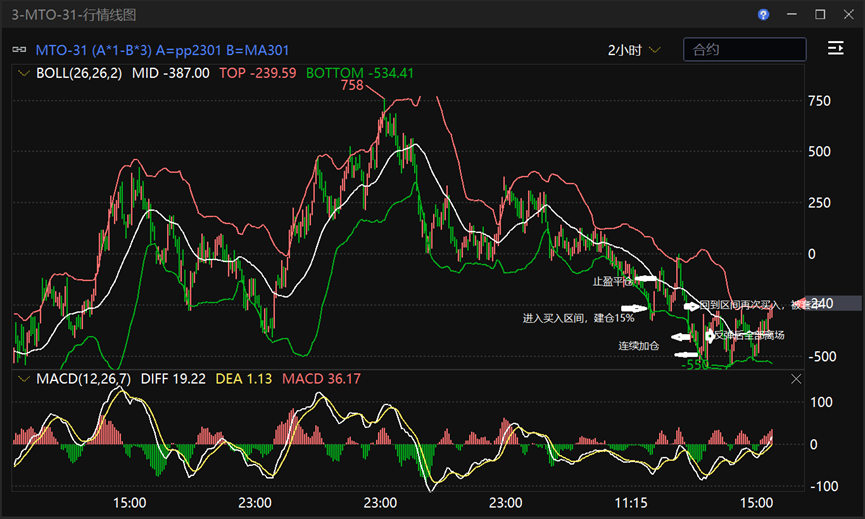Click the 反弹后全部离场 annotation
Viewport: 865px width, 519px height.
point(749,335)
